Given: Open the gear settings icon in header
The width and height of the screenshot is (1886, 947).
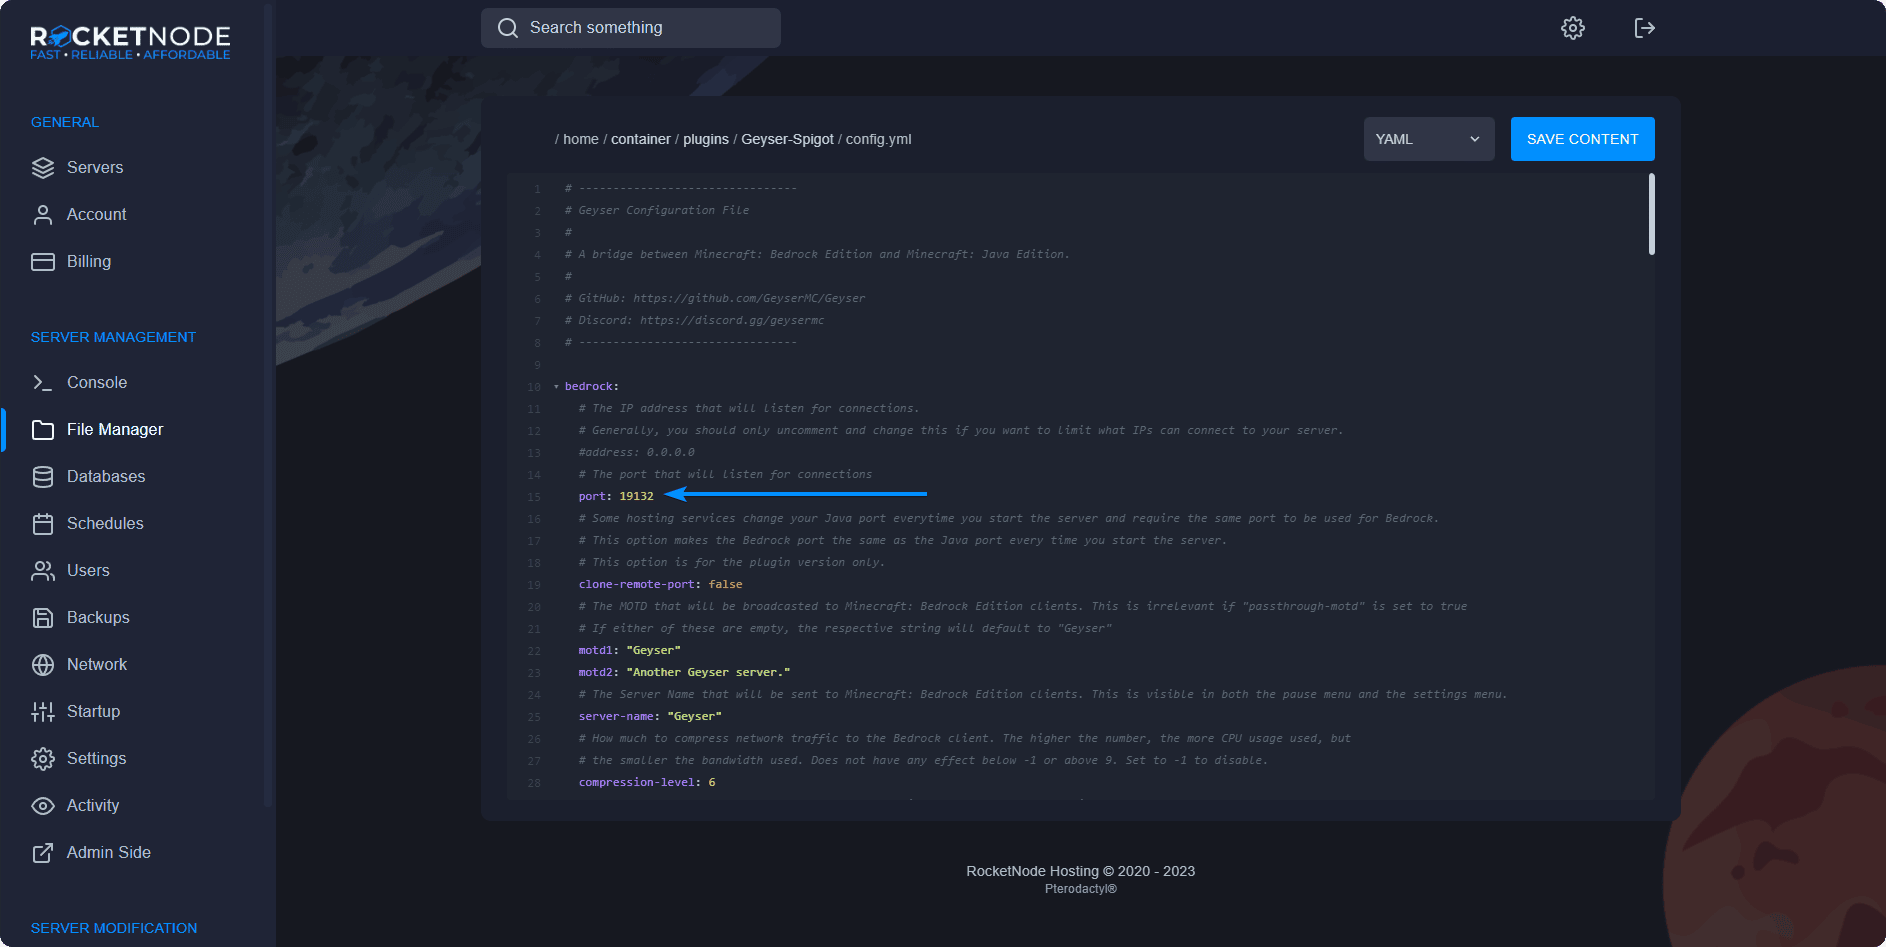Looking at the screenshot, I should pos(1573,28).
